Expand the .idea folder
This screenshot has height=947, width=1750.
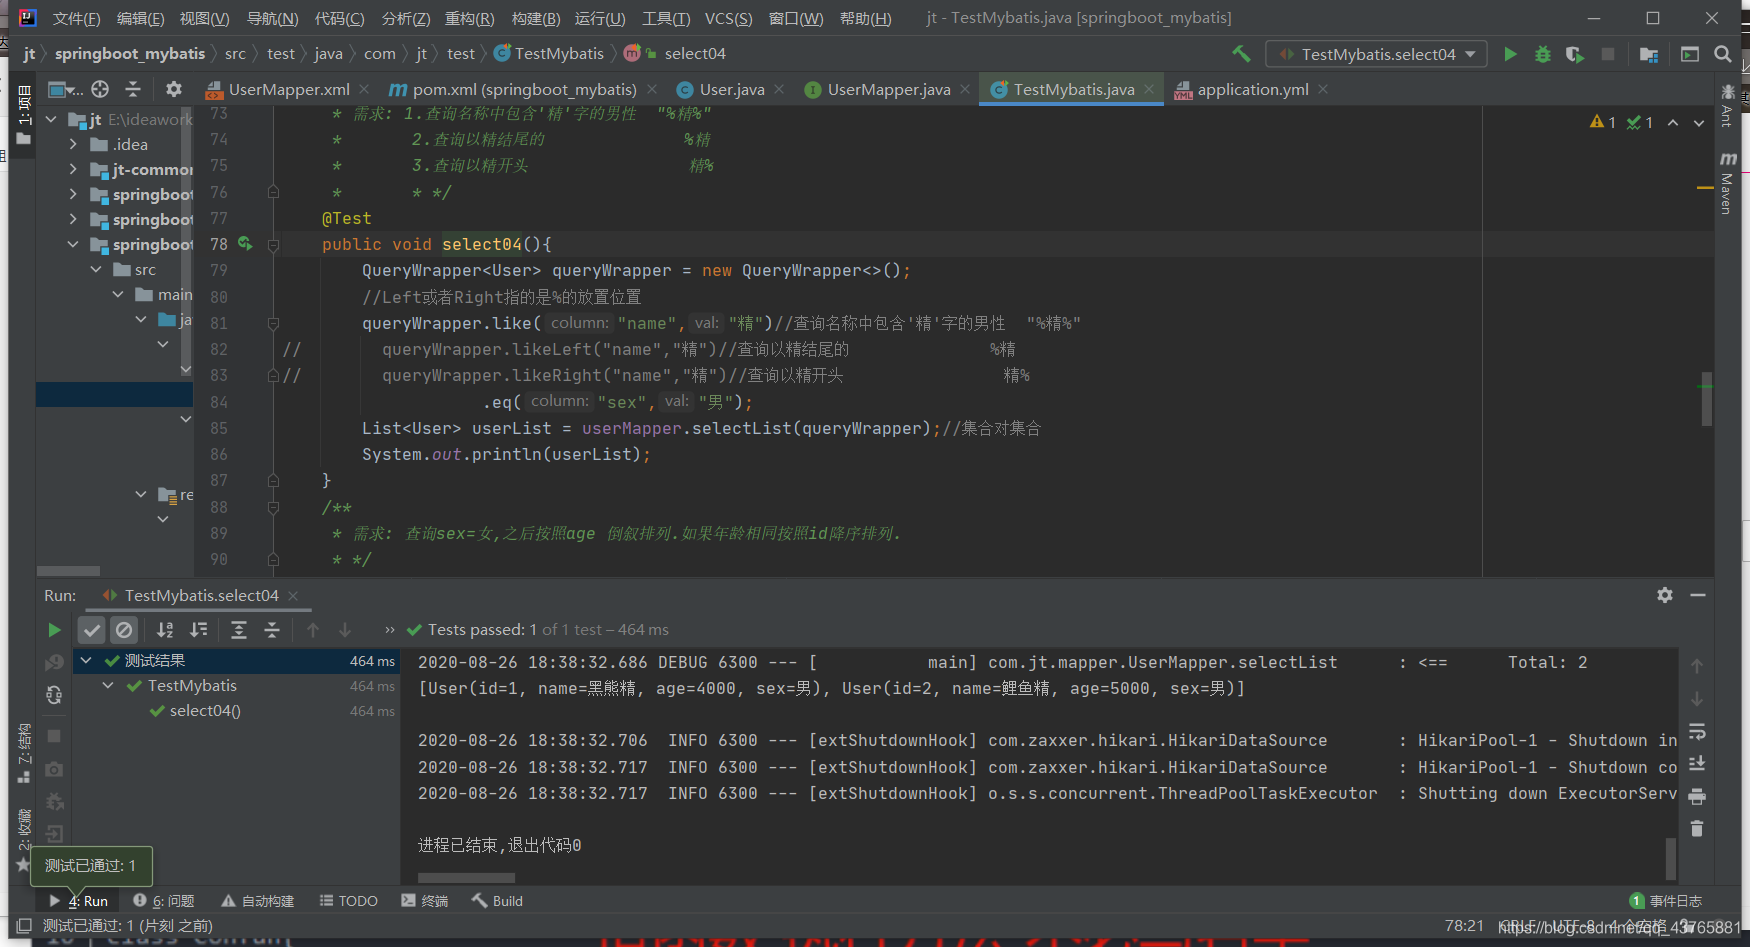[73, 144]
